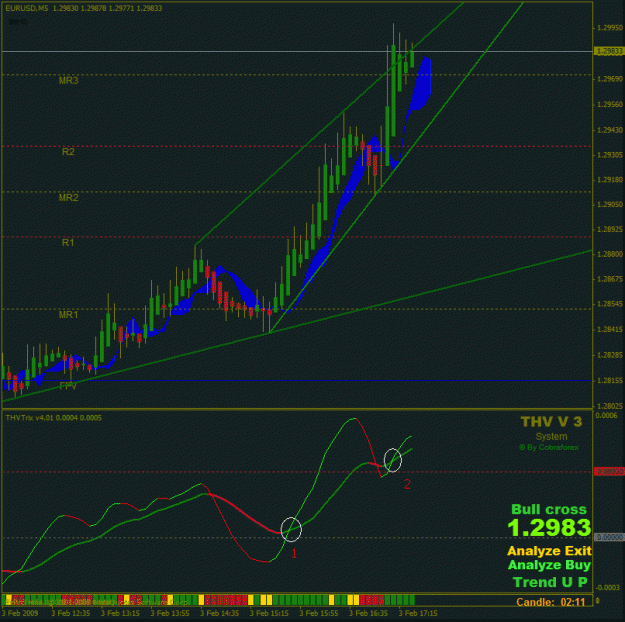Click price scale value 1.29305
This screenshot has width=625, height=622.
tap(609, 155)
